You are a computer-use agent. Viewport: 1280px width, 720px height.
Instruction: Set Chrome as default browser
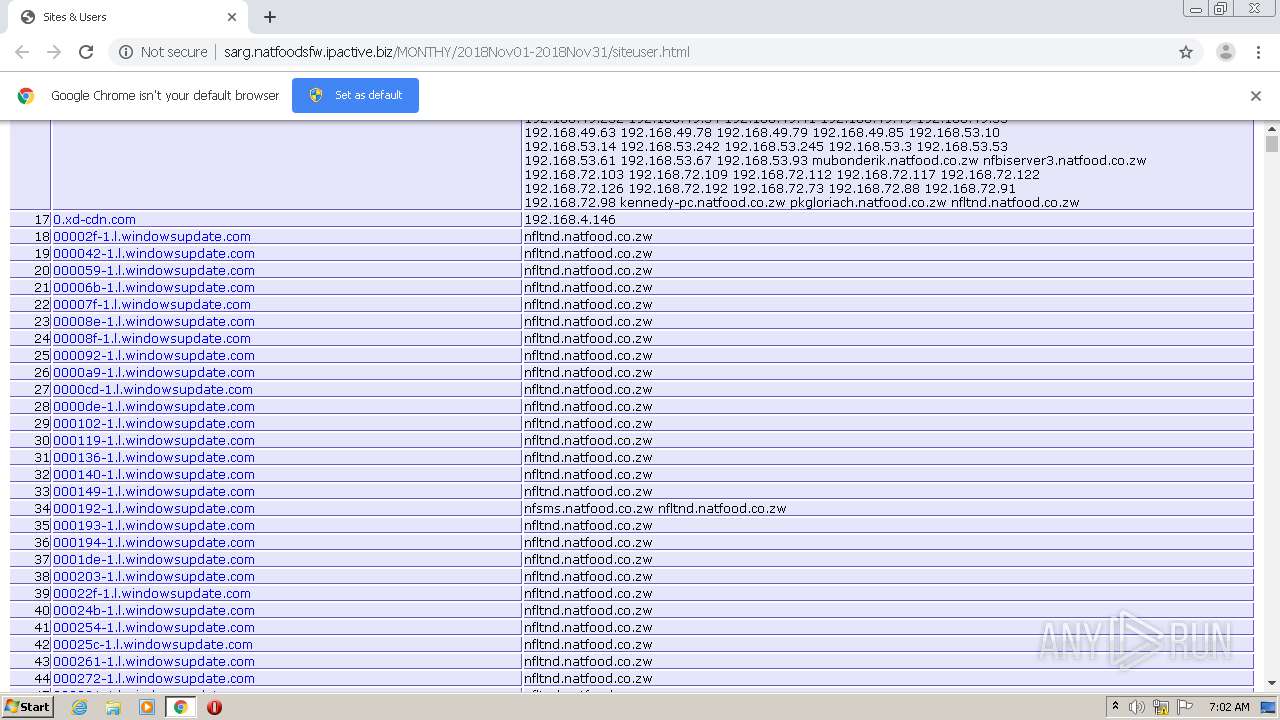[x=355, y=95]
